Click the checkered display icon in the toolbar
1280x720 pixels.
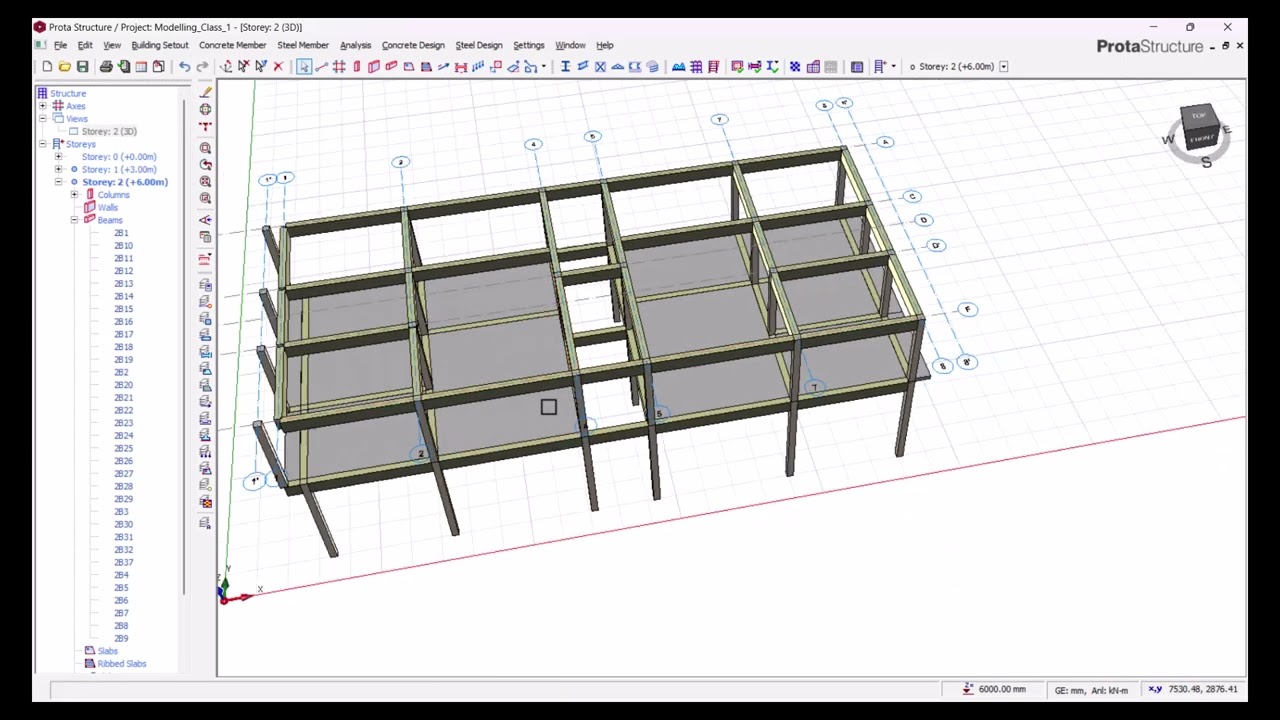(795, 67)
